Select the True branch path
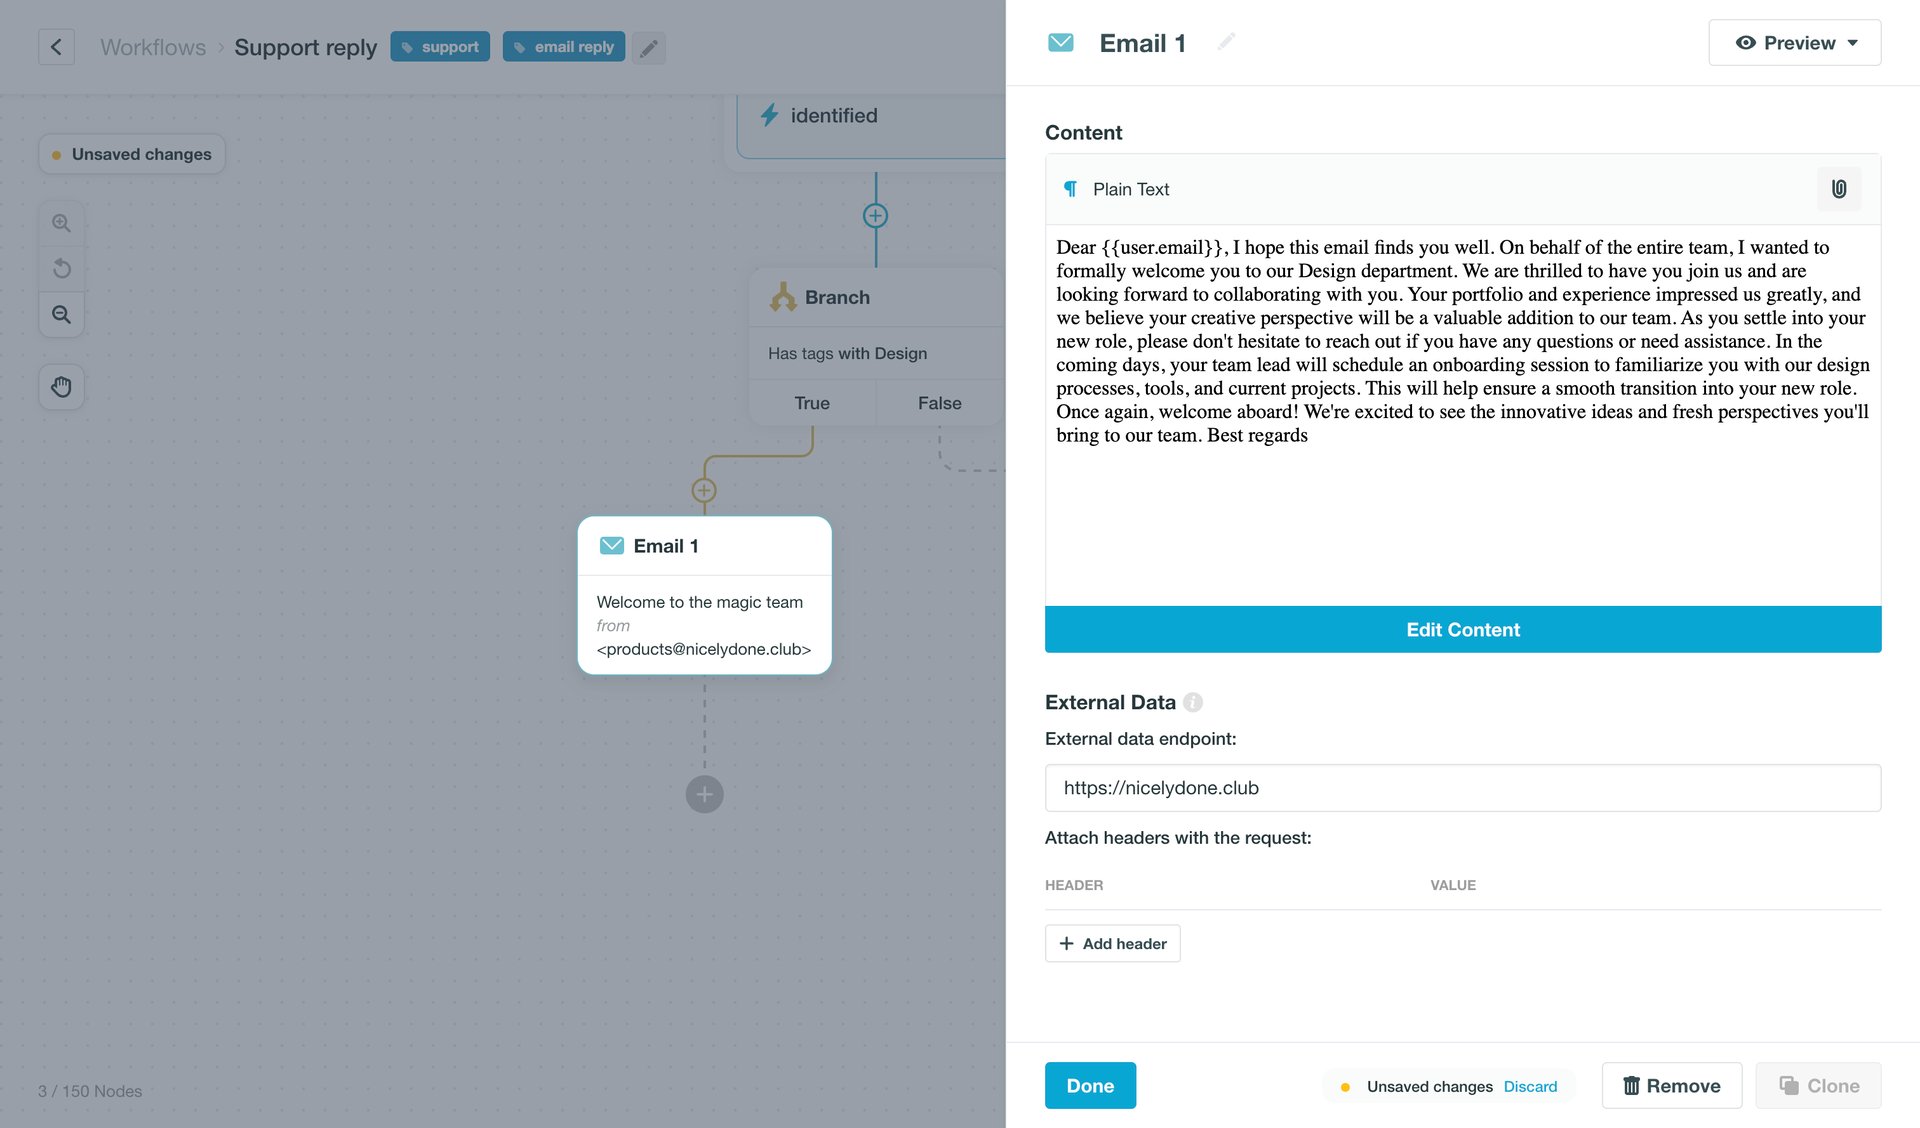This screenshot has height=1128, width=1920. [811, 403]
